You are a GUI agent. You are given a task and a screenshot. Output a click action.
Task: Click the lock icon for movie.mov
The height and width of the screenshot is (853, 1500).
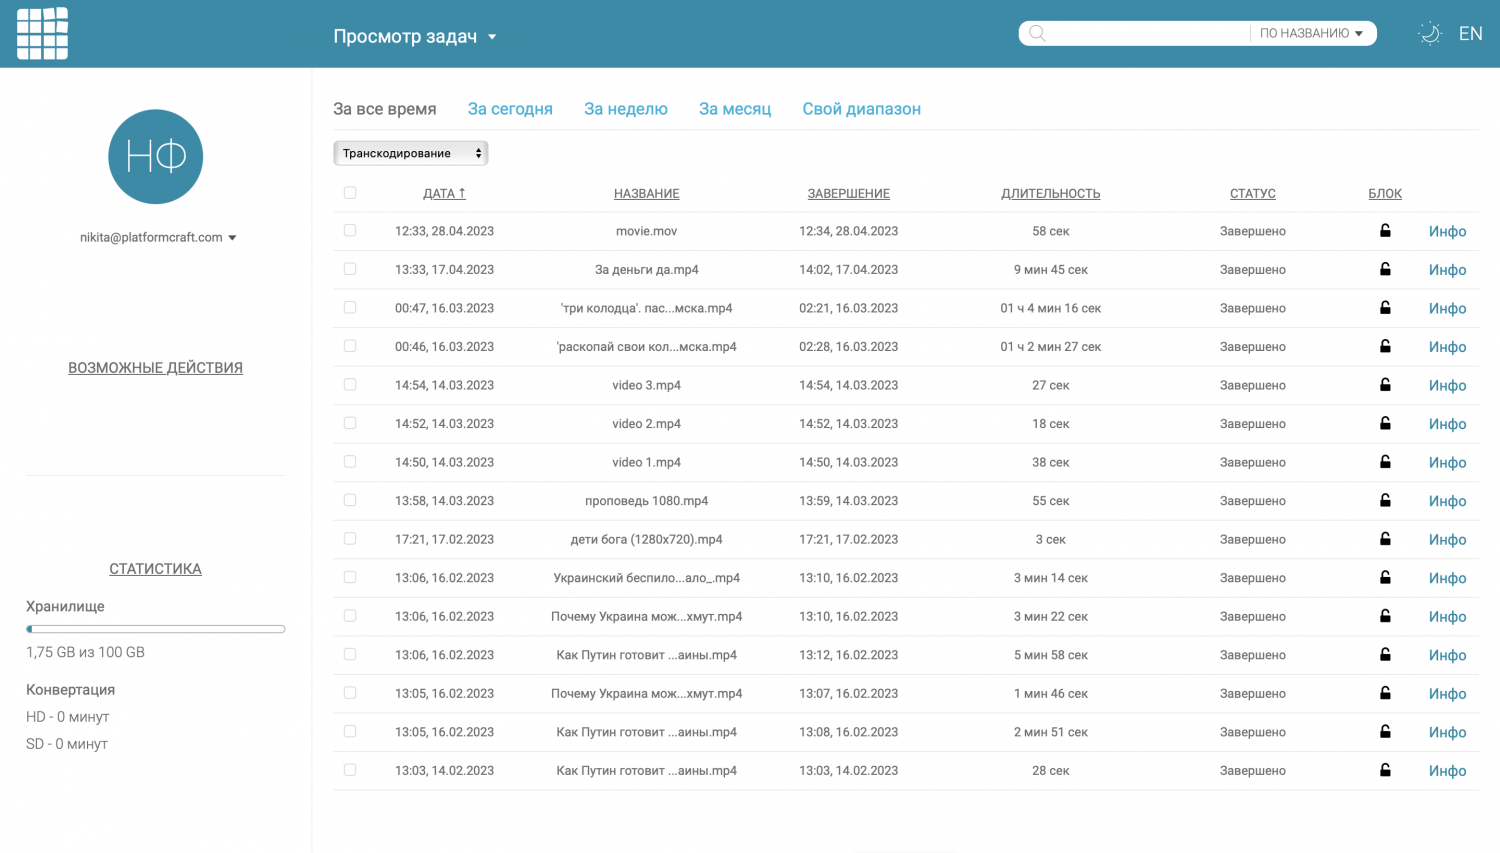pyautogui.click(x=1385, y=231)
